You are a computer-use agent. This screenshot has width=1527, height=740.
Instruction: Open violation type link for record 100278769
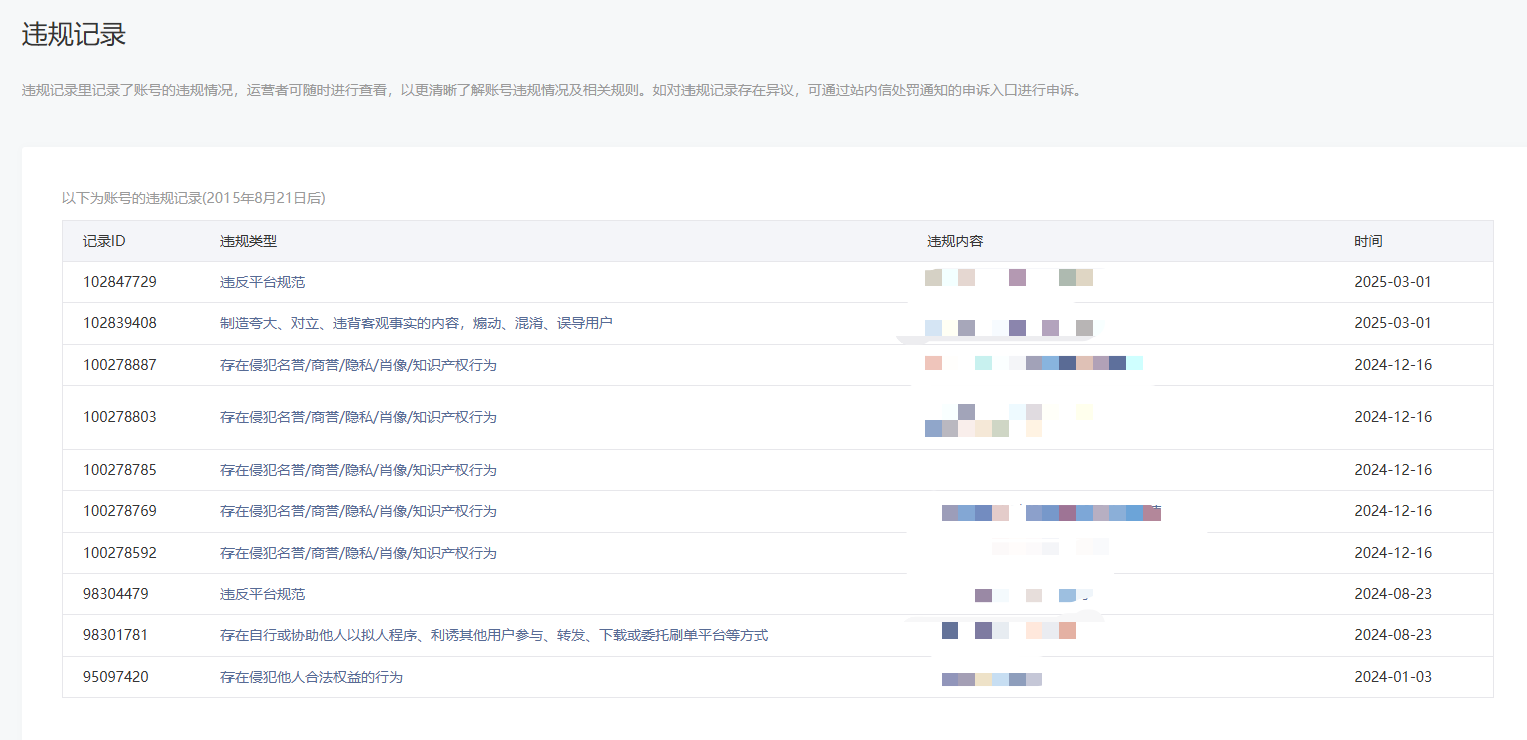358,511
